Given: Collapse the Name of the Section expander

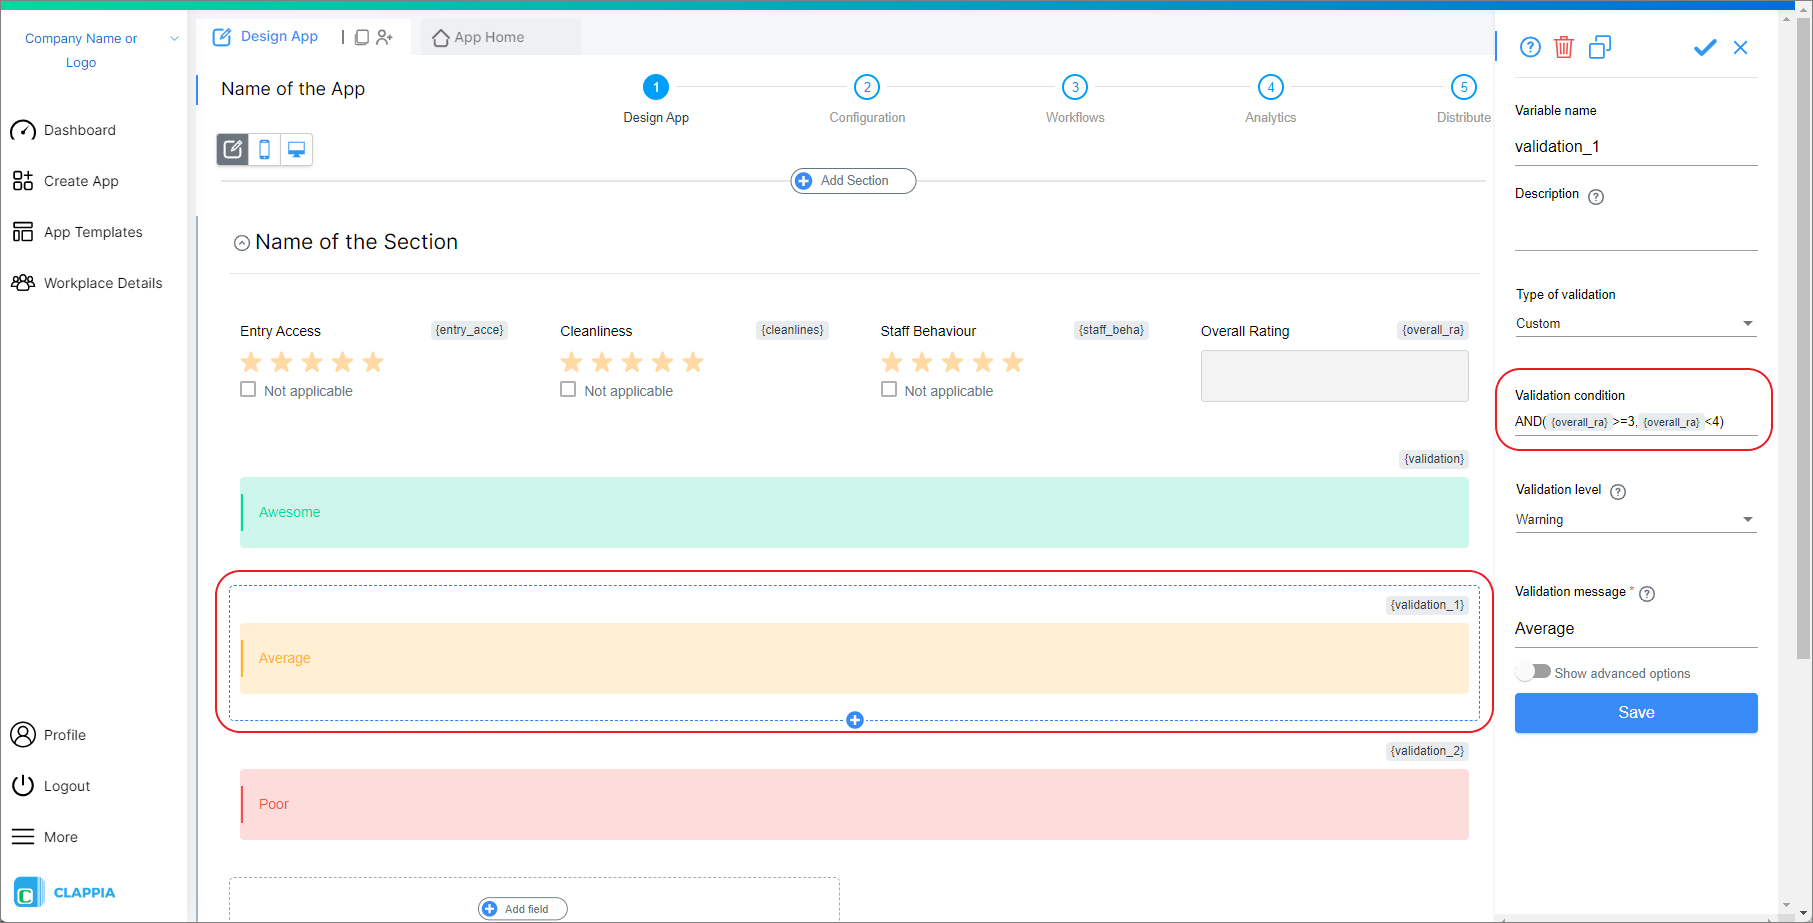Looking at the screenshot, I should tap(242, 243).
